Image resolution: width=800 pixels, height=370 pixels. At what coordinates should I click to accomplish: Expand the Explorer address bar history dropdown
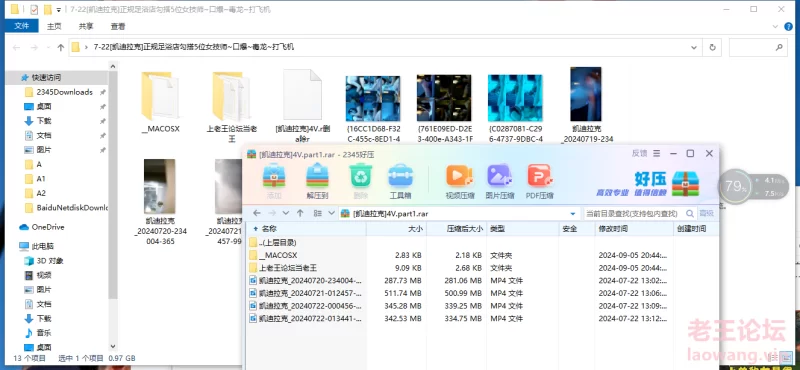coord(694,47)
